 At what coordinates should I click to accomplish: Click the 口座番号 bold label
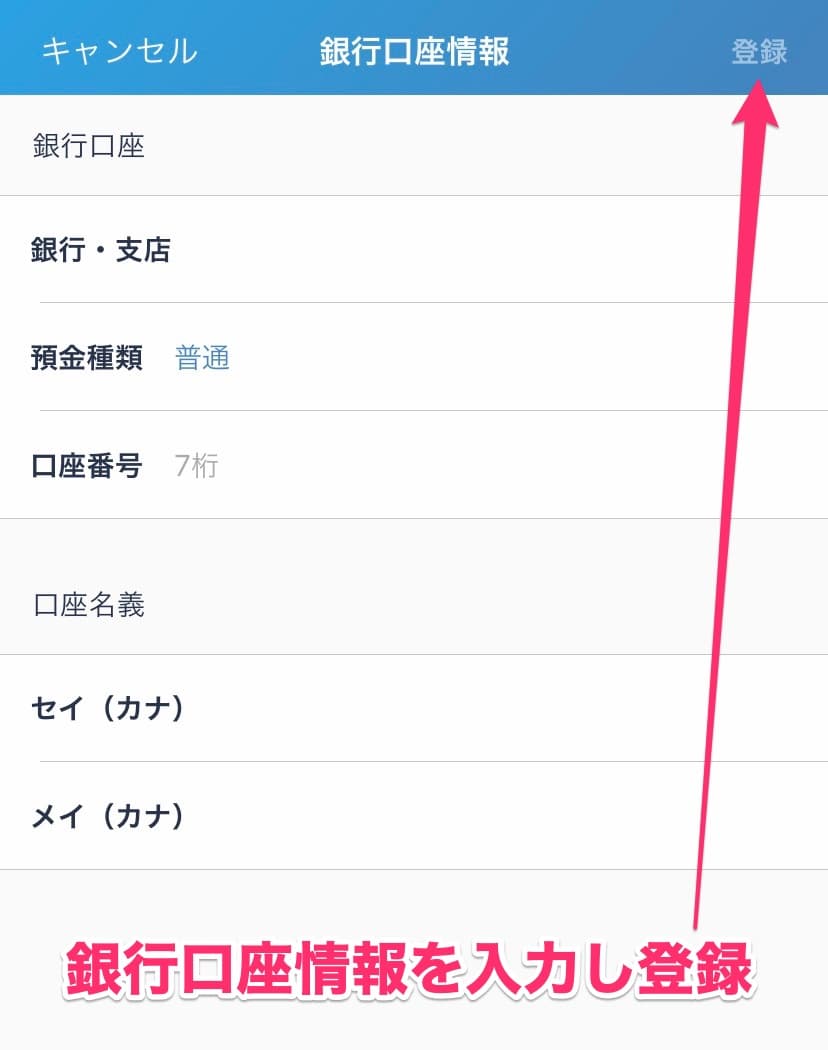(86, 465)
